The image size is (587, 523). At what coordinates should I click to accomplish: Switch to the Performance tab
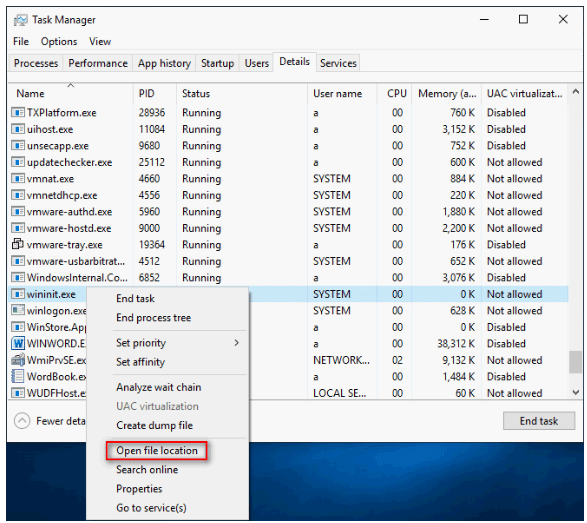pyautogui.click(x=98, y=63)
